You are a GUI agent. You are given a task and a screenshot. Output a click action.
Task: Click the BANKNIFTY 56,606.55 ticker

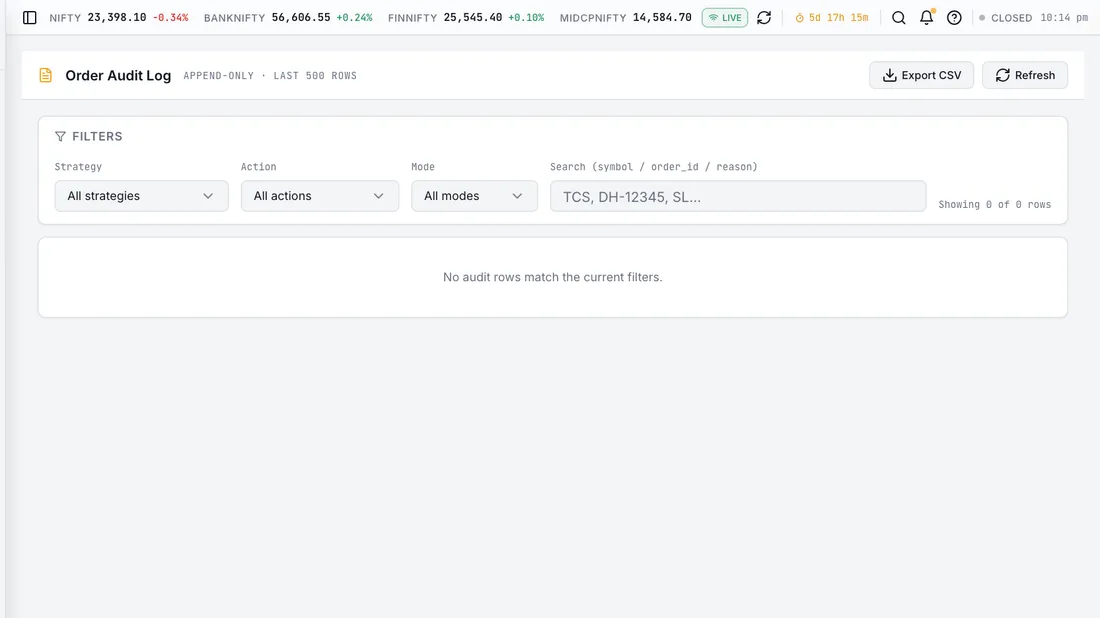(288, 18)
